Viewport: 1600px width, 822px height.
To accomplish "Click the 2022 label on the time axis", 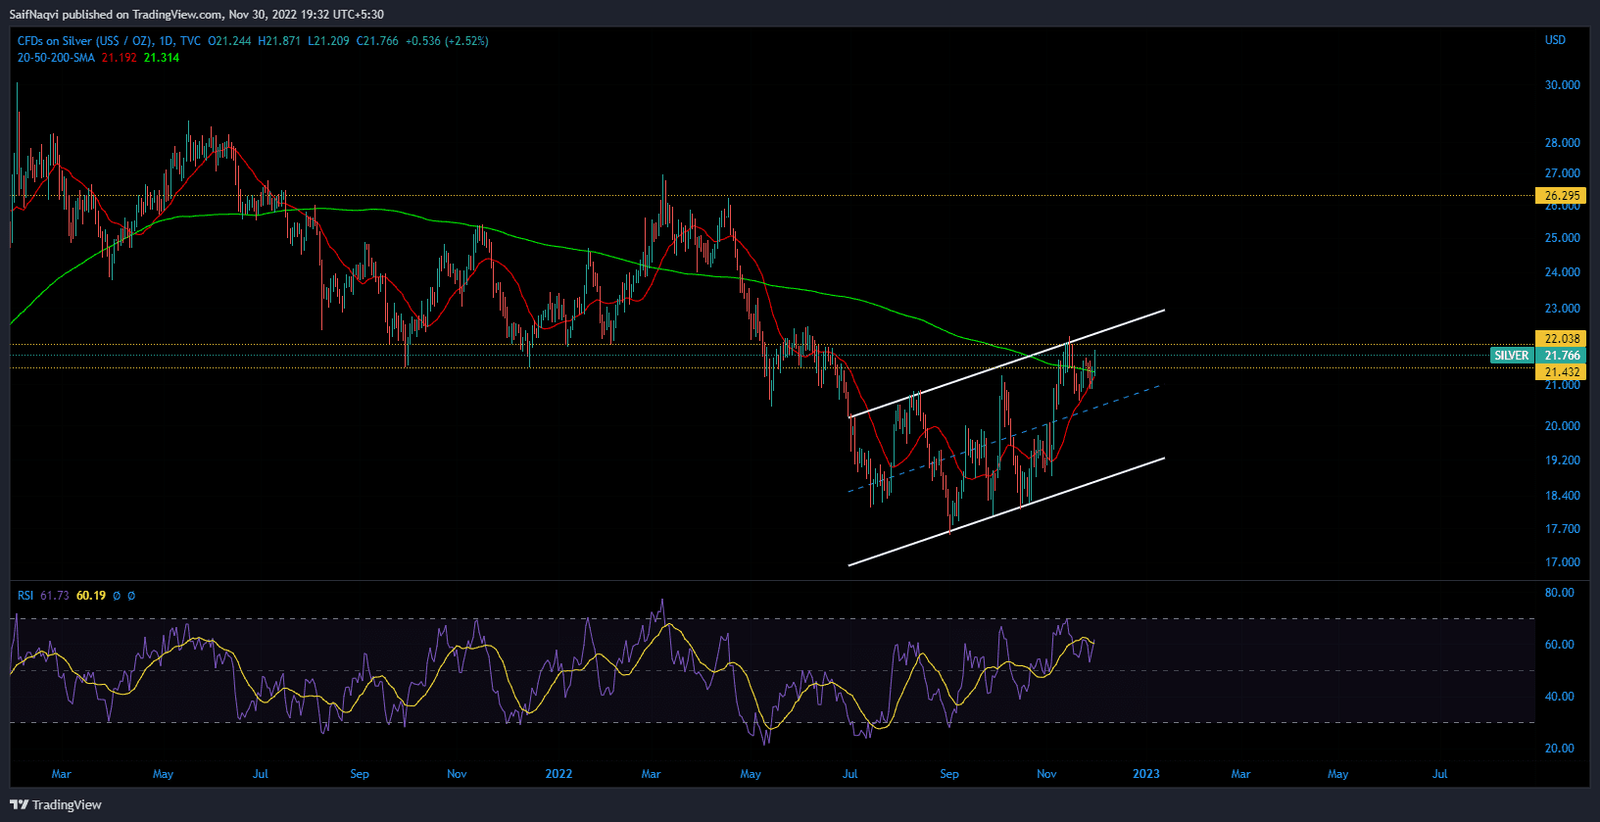I will point(558,774).
